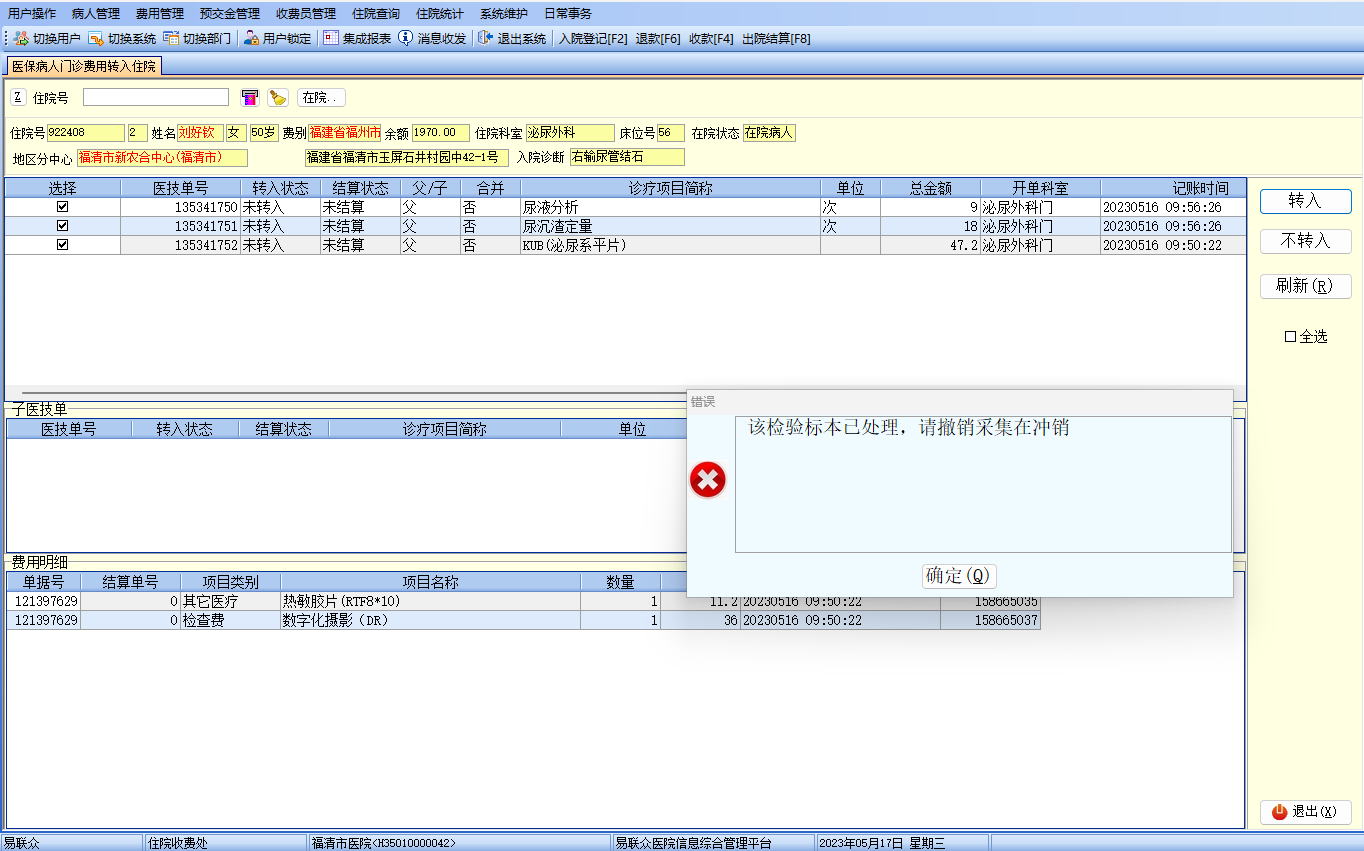Click the 退出系统 toolbar icon

(512, 39)
